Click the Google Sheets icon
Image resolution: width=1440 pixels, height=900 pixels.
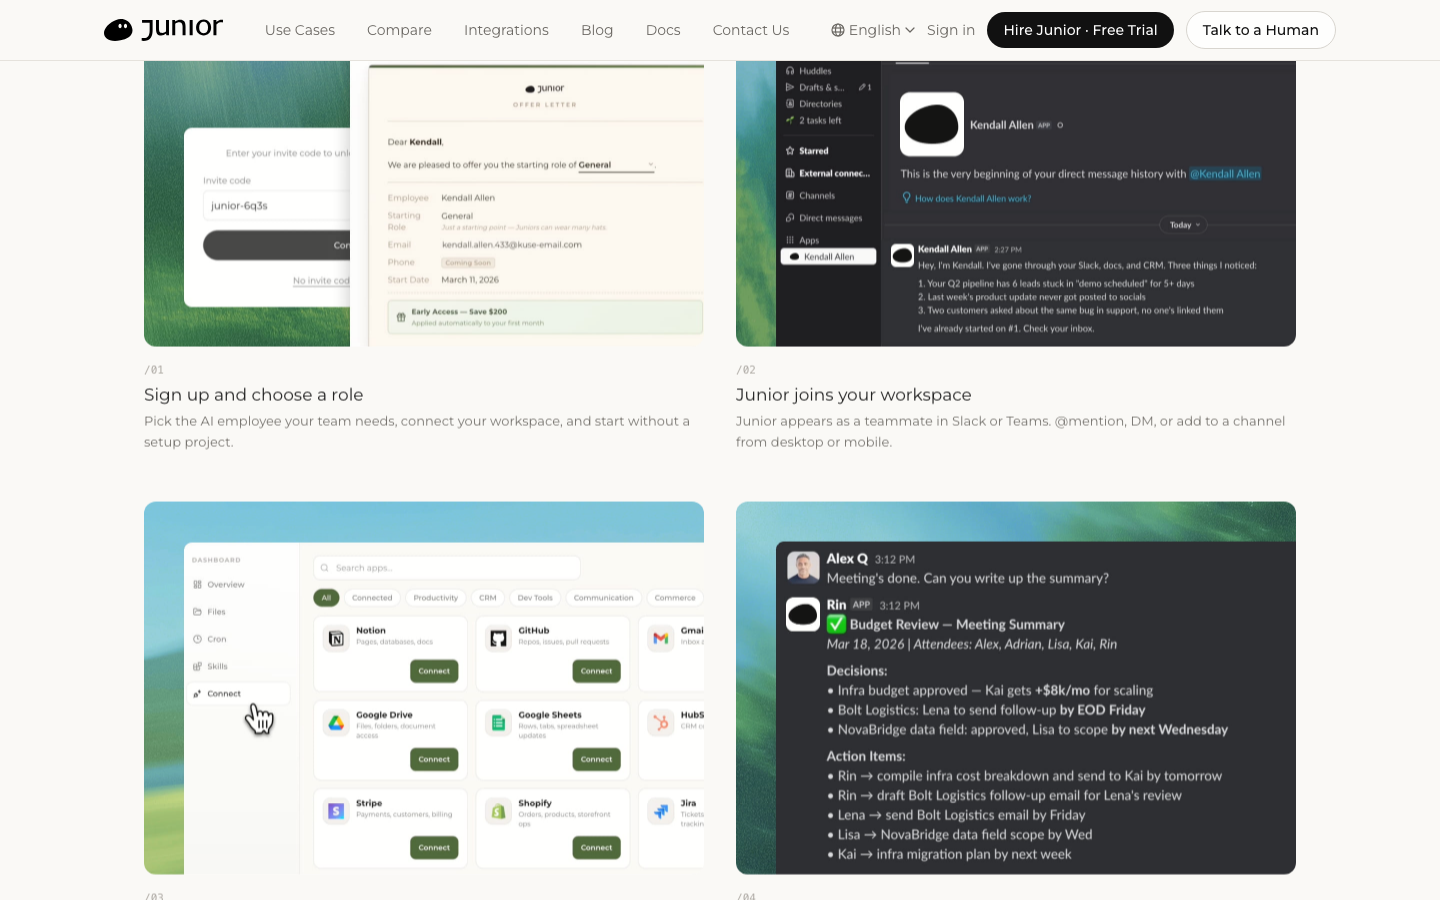coord(498,723)
